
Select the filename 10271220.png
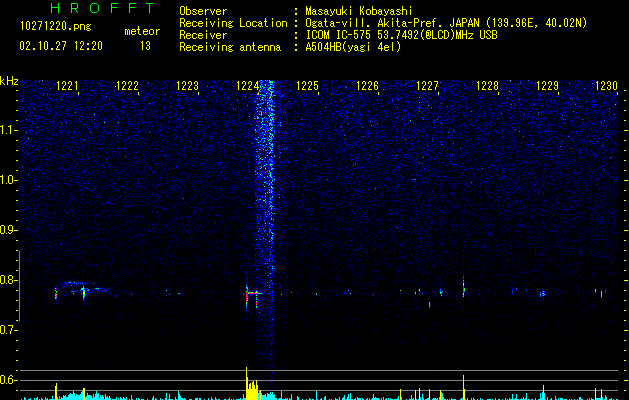[x=56, y=26]
